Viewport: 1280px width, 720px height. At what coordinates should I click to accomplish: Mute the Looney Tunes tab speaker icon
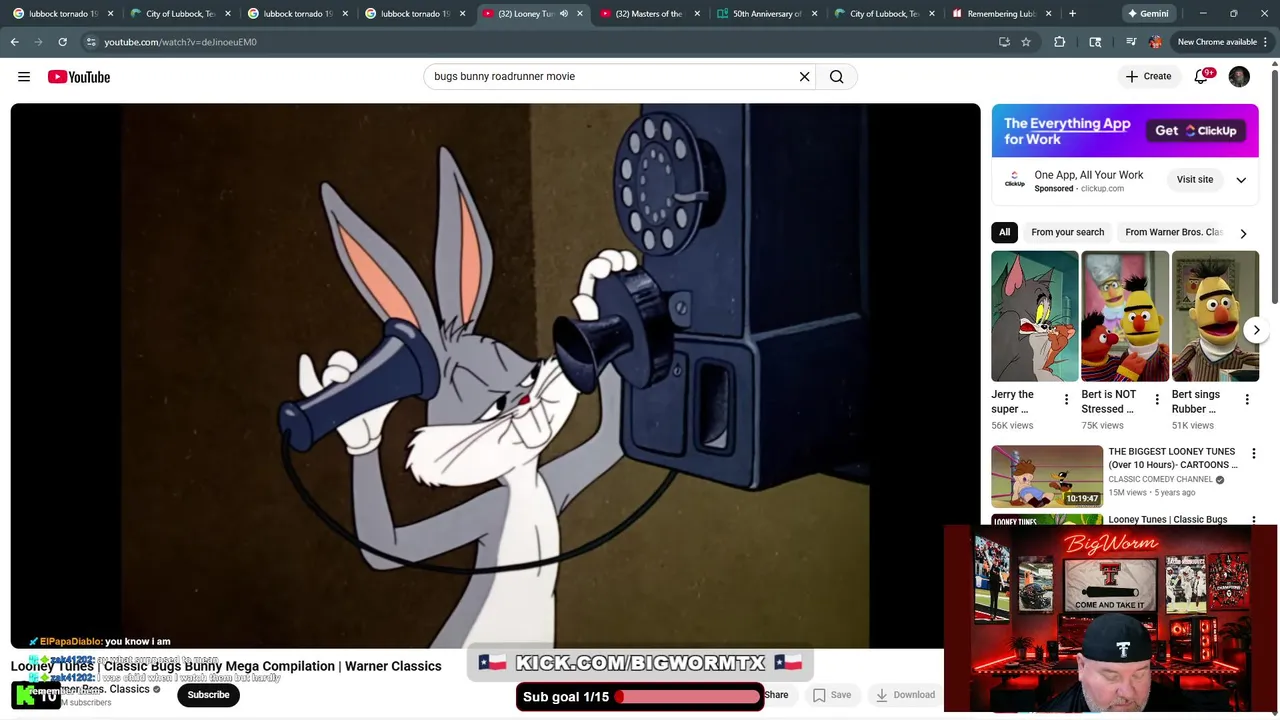coord(564,14)
